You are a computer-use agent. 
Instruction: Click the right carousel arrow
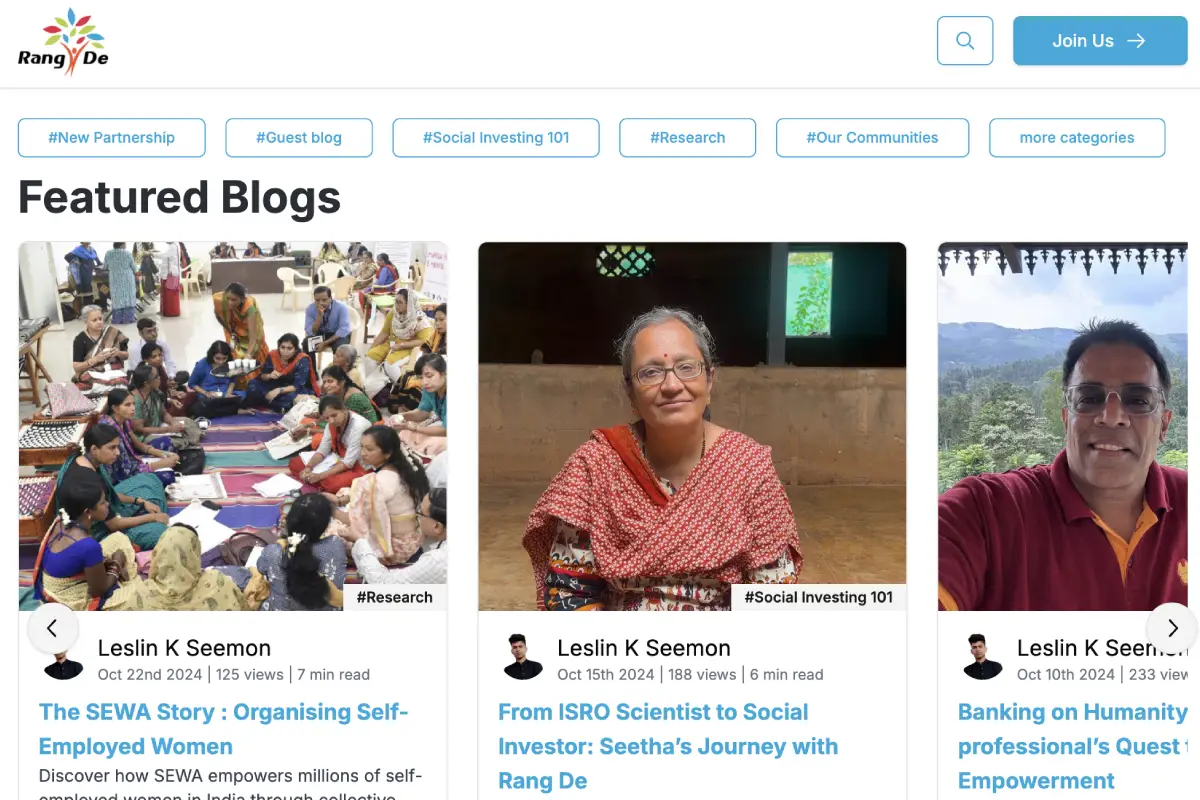pyautogui.click(x=1170, y=628)
